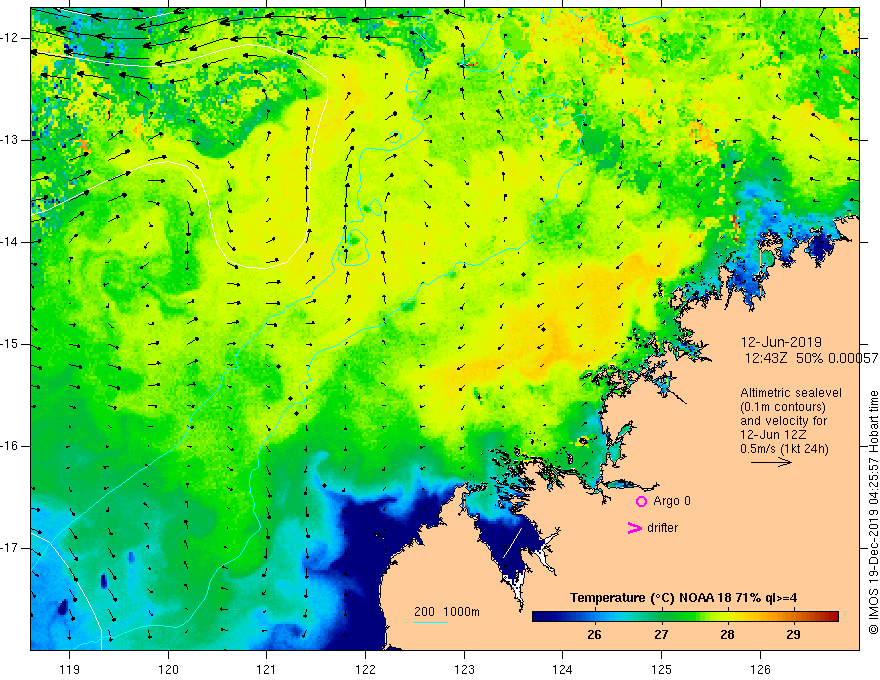The image size is (880, 680).
Task: Click the cyan 200m contour legend line
Action: pos(430,622)
